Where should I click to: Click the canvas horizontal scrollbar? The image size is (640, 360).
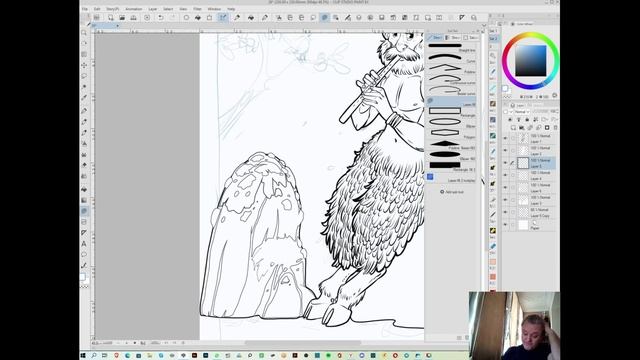[302, 343]
